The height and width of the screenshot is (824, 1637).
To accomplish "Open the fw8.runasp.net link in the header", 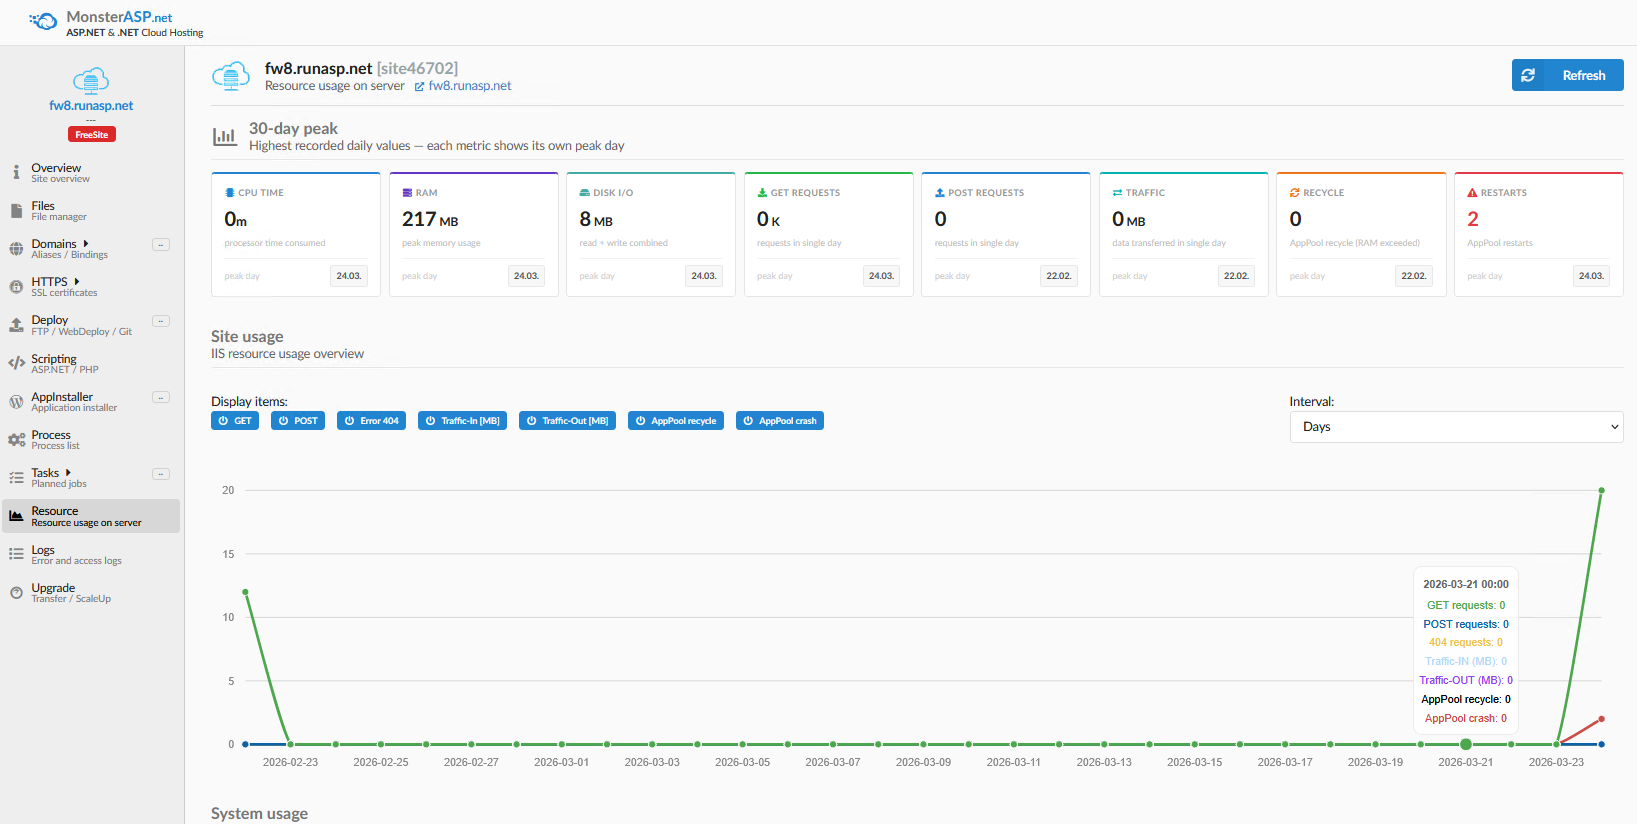I will click(x=469, y=86).
